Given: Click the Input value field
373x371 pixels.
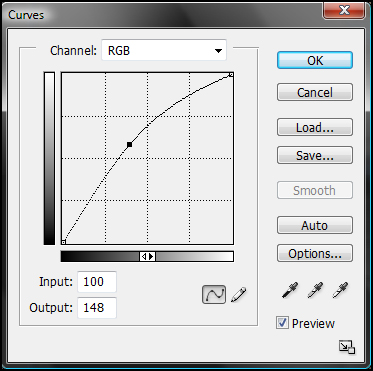Looking at the screenshot, I should [97, 282].
